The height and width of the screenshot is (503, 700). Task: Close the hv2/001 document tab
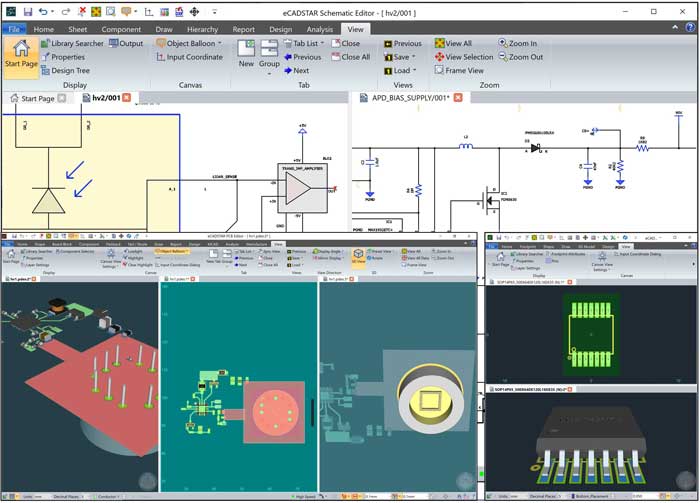(x=127, y=98)
